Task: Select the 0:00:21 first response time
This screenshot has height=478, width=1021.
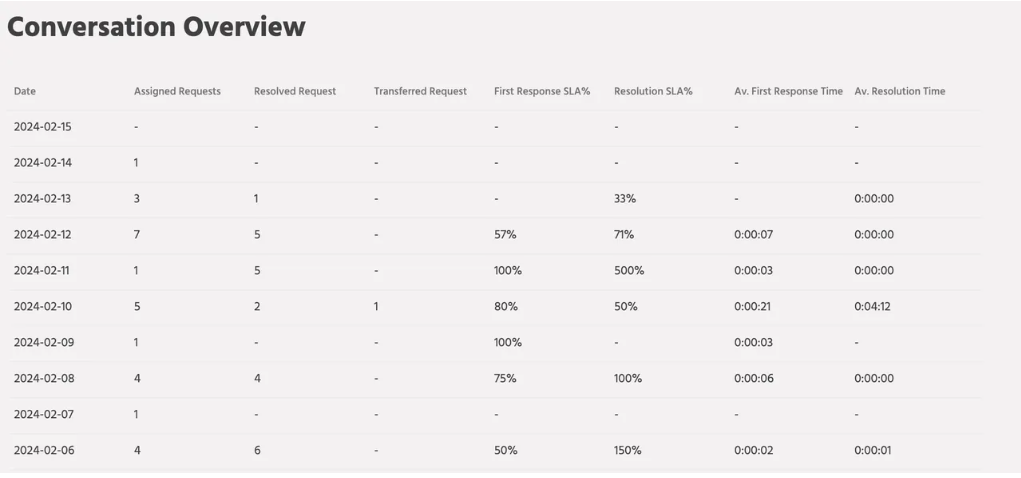Action: pyautogui.click(x=752, y=307)
